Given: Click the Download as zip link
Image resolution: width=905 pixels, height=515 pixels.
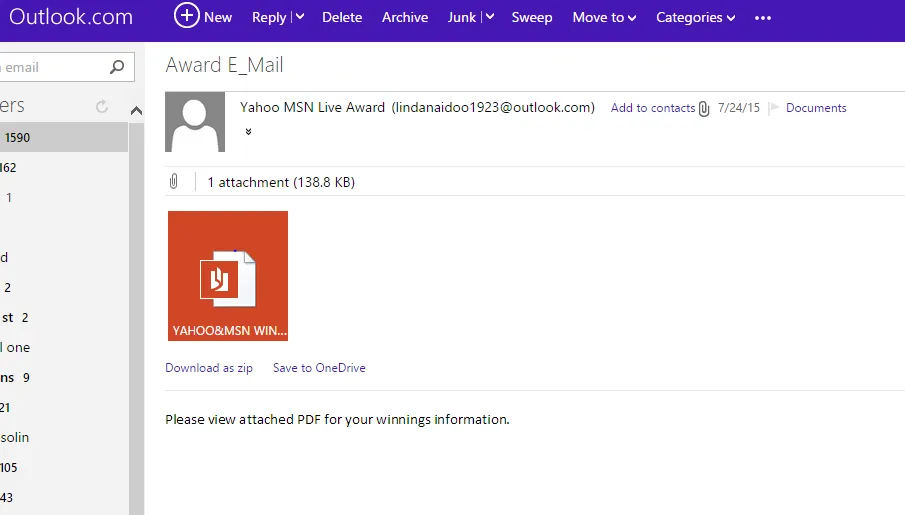Looking at the screenshot, I should point(209,368).
